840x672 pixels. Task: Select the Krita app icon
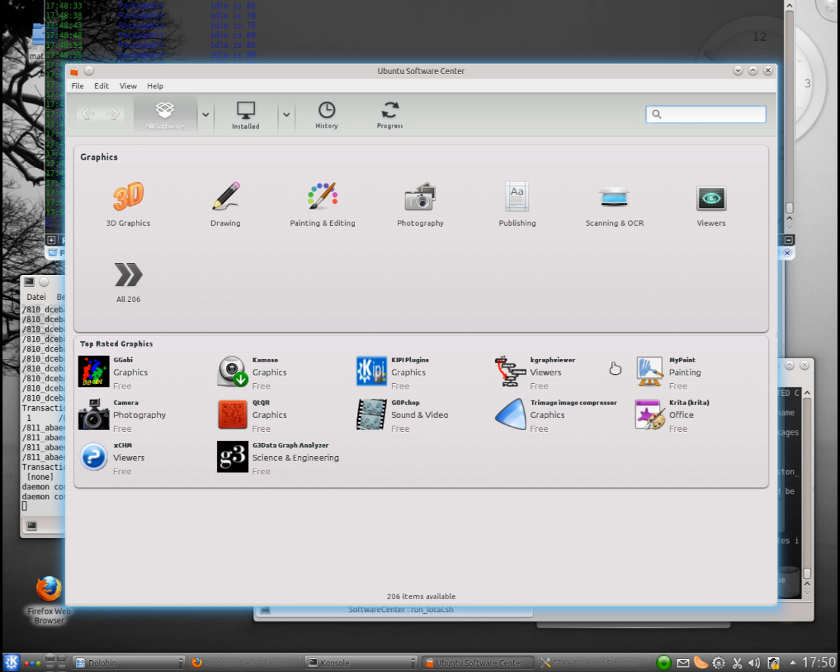pos(649,414)
